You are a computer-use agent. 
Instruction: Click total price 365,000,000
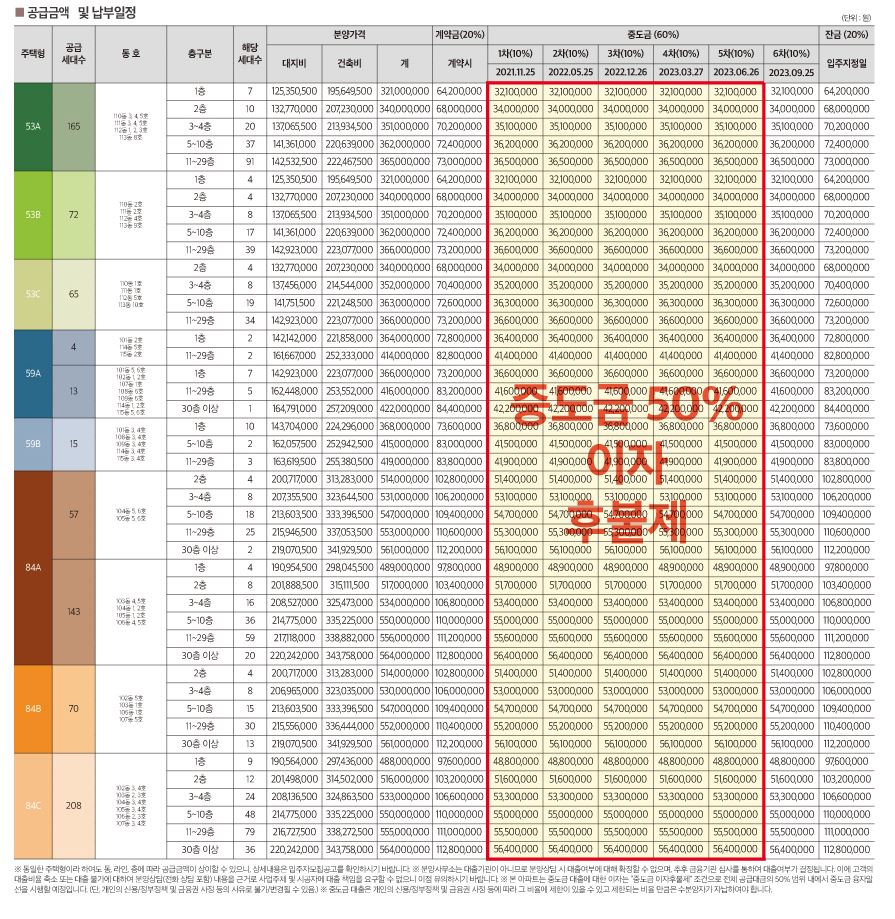pyautogui.click(x=404, y=162)
